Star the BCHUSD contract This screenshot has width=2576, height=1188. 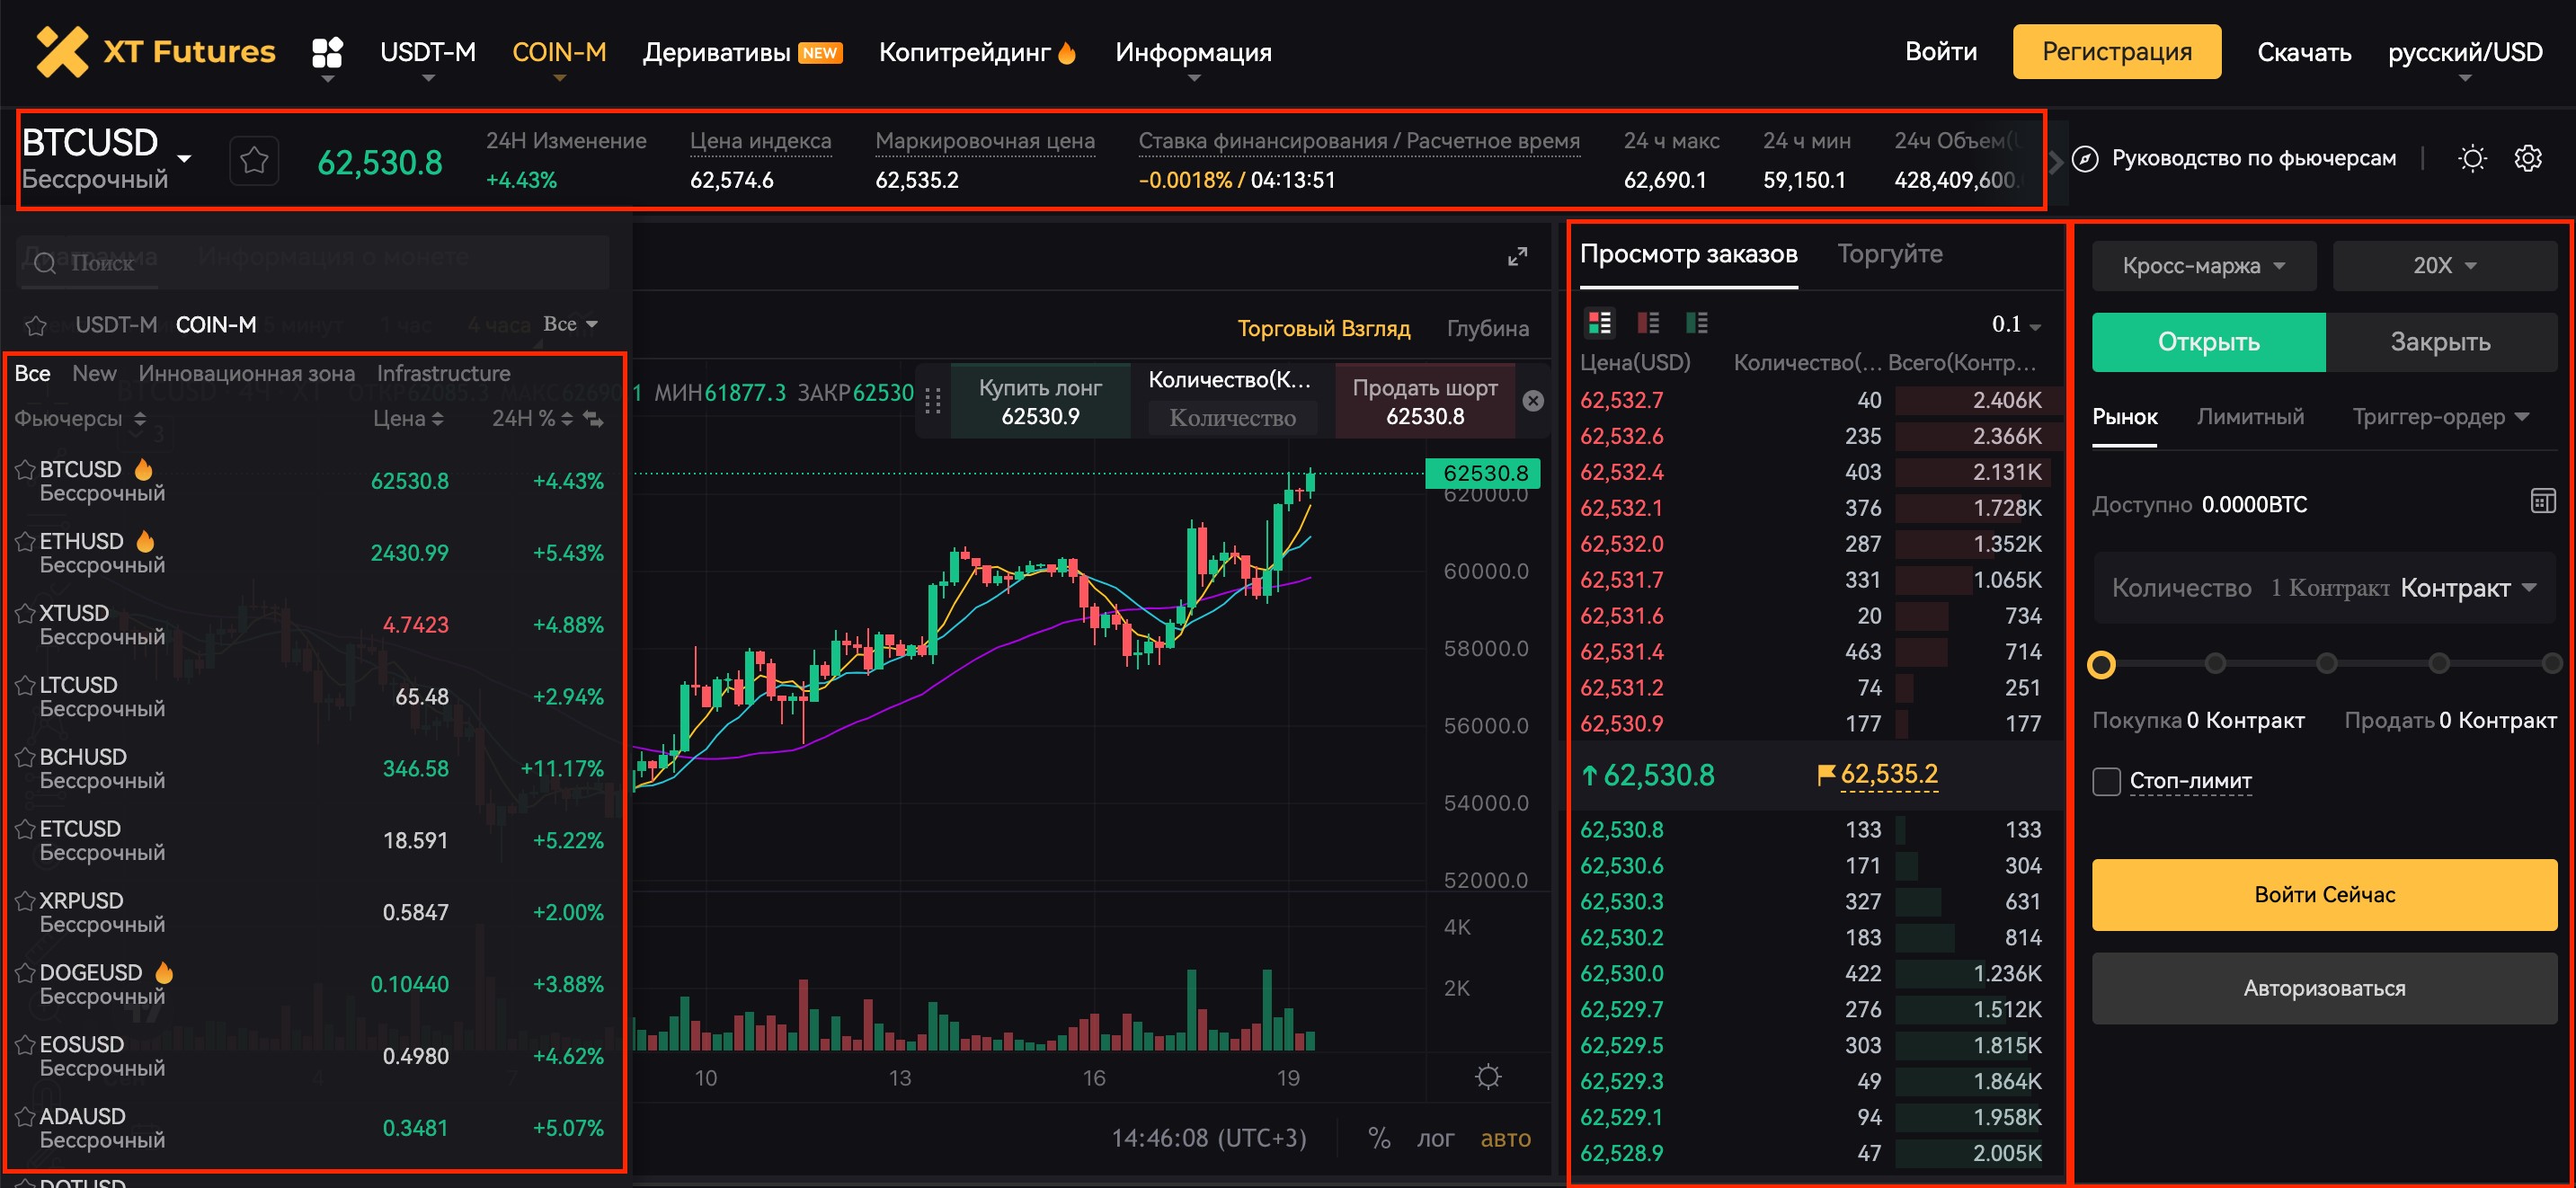(x=25, y=757)
